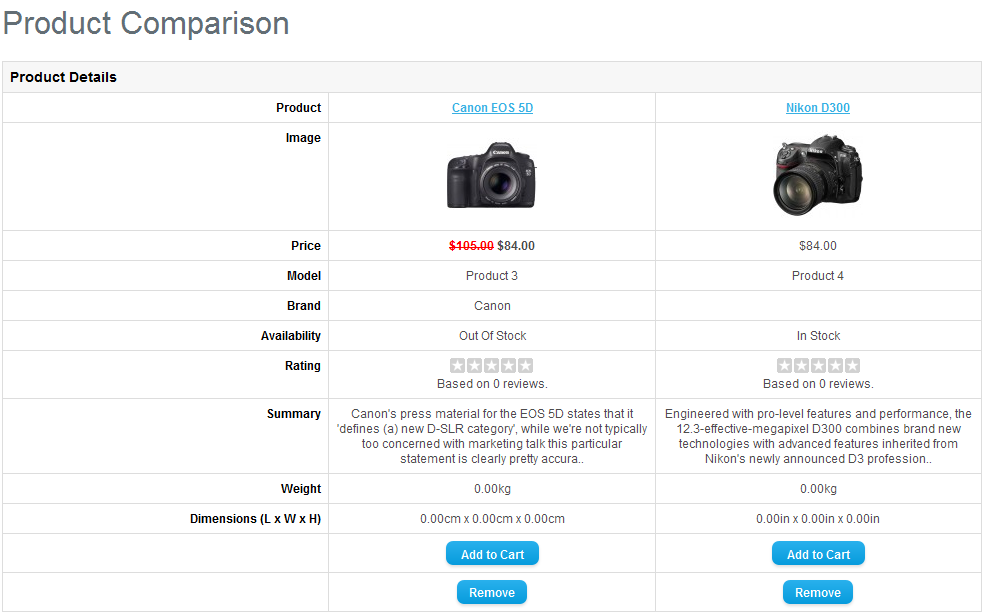Add the Nikon D300 to cart

[818, 554]
